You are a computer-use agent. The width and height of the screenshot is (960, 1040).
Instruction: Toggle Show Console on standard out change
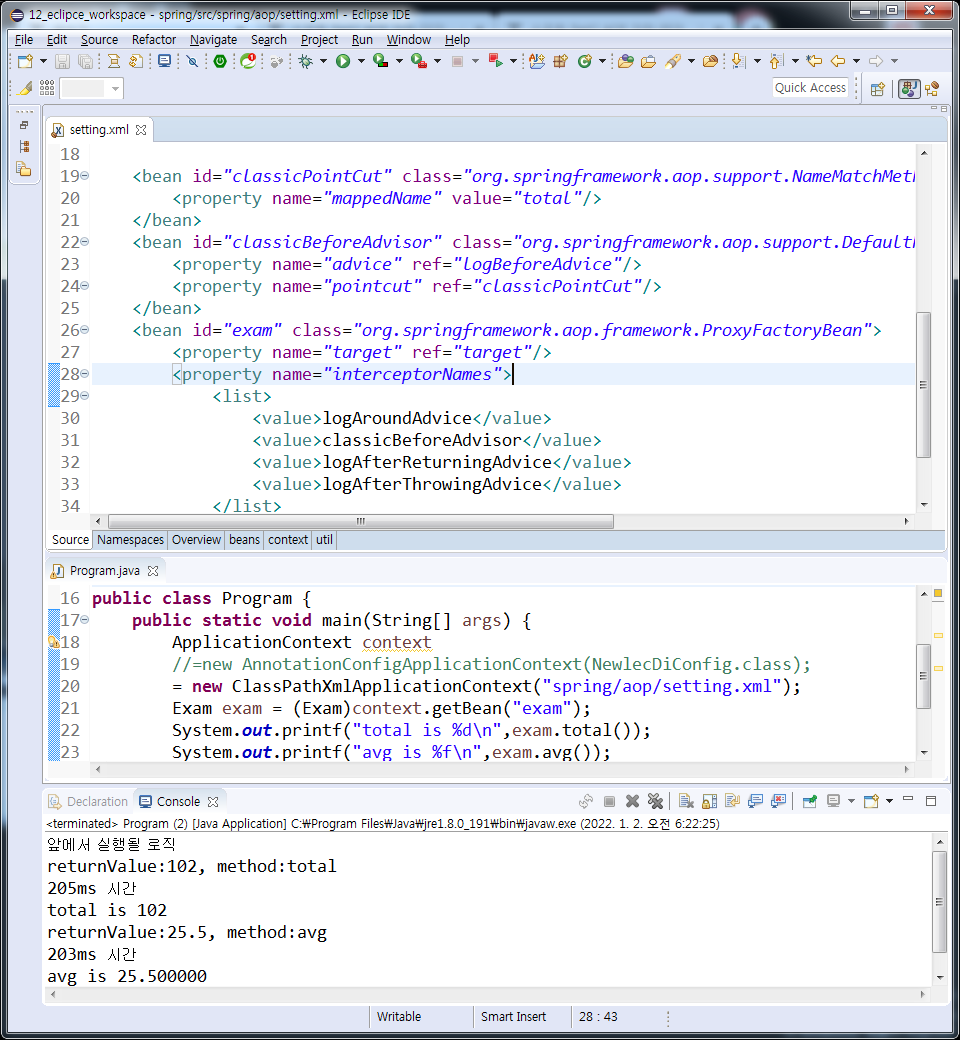[x=755, y=801]
